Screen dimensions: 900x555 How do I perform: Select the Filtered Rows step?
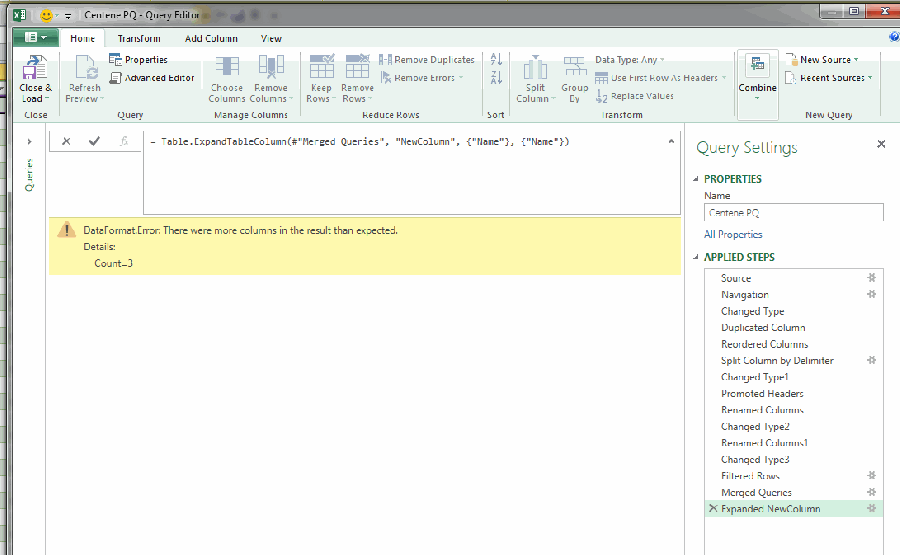pos(750,475)
